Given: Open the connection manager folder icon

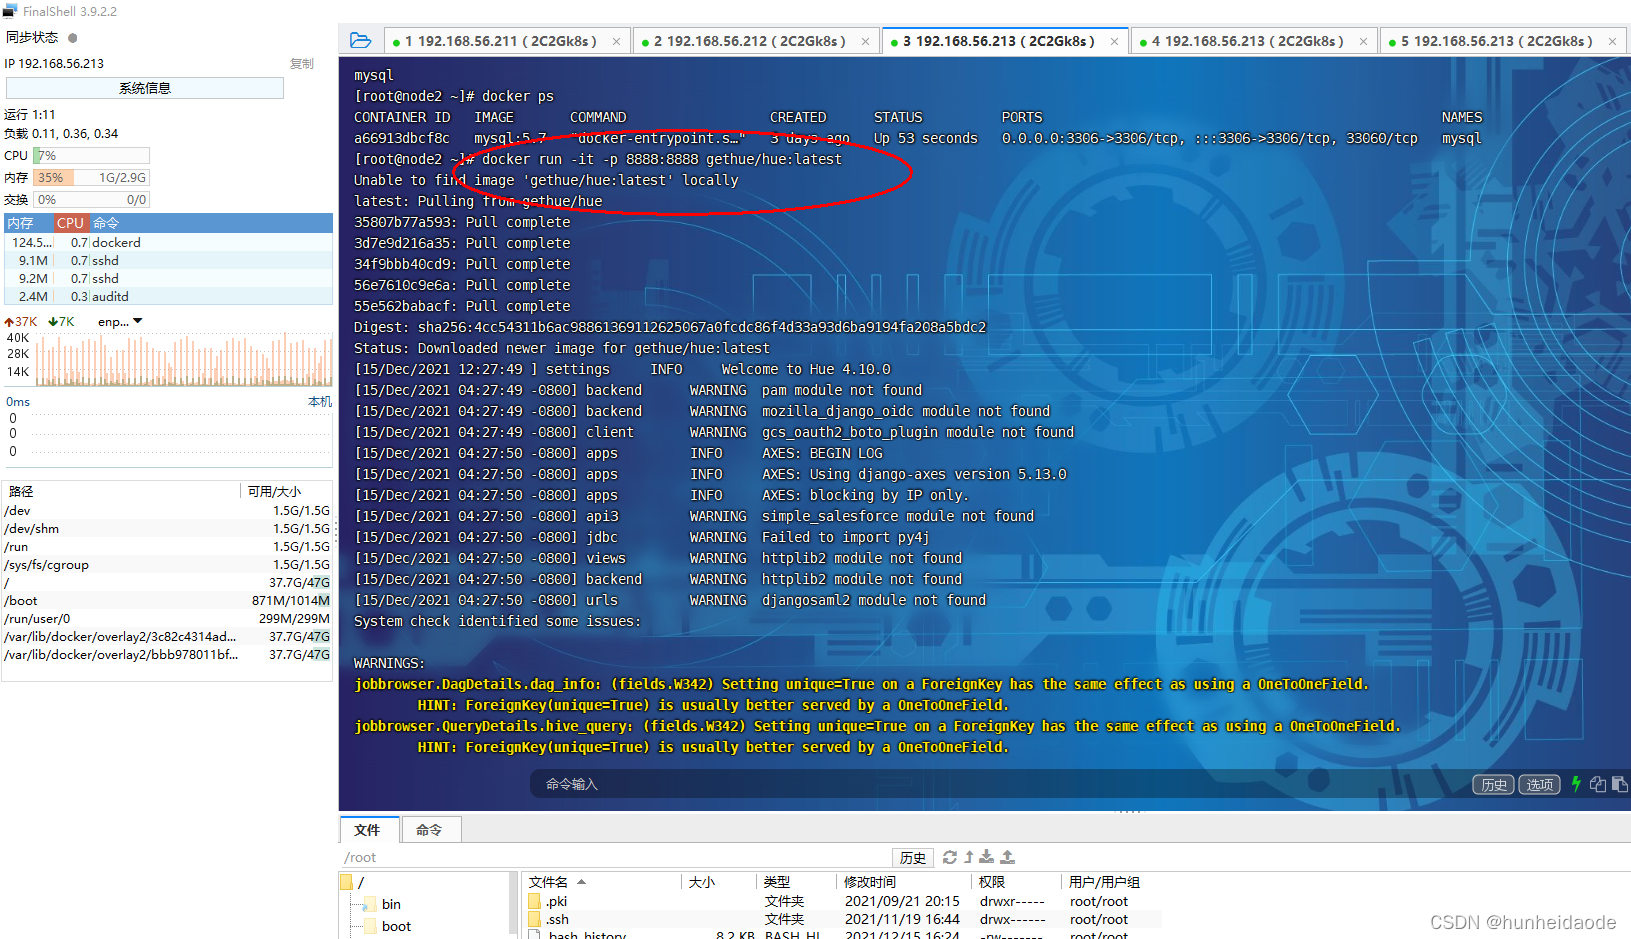Looking at the screenshot, I should 360,40.
